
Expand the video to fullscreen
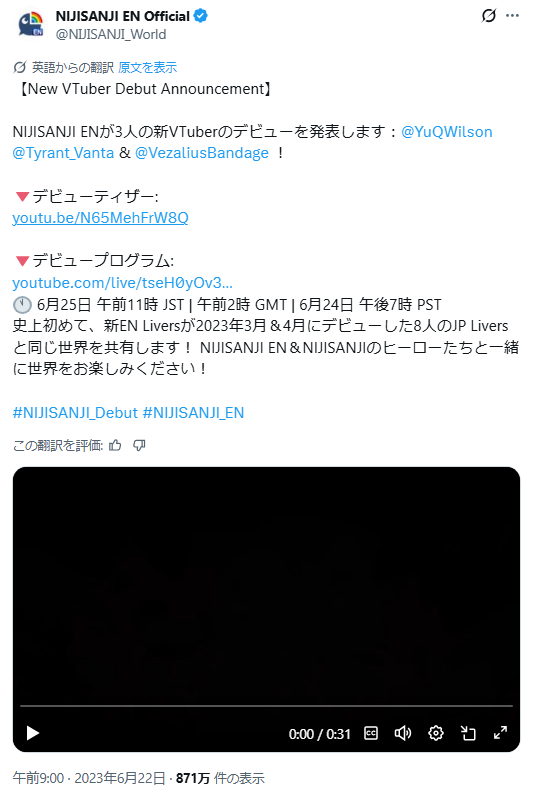click(500, 733)
